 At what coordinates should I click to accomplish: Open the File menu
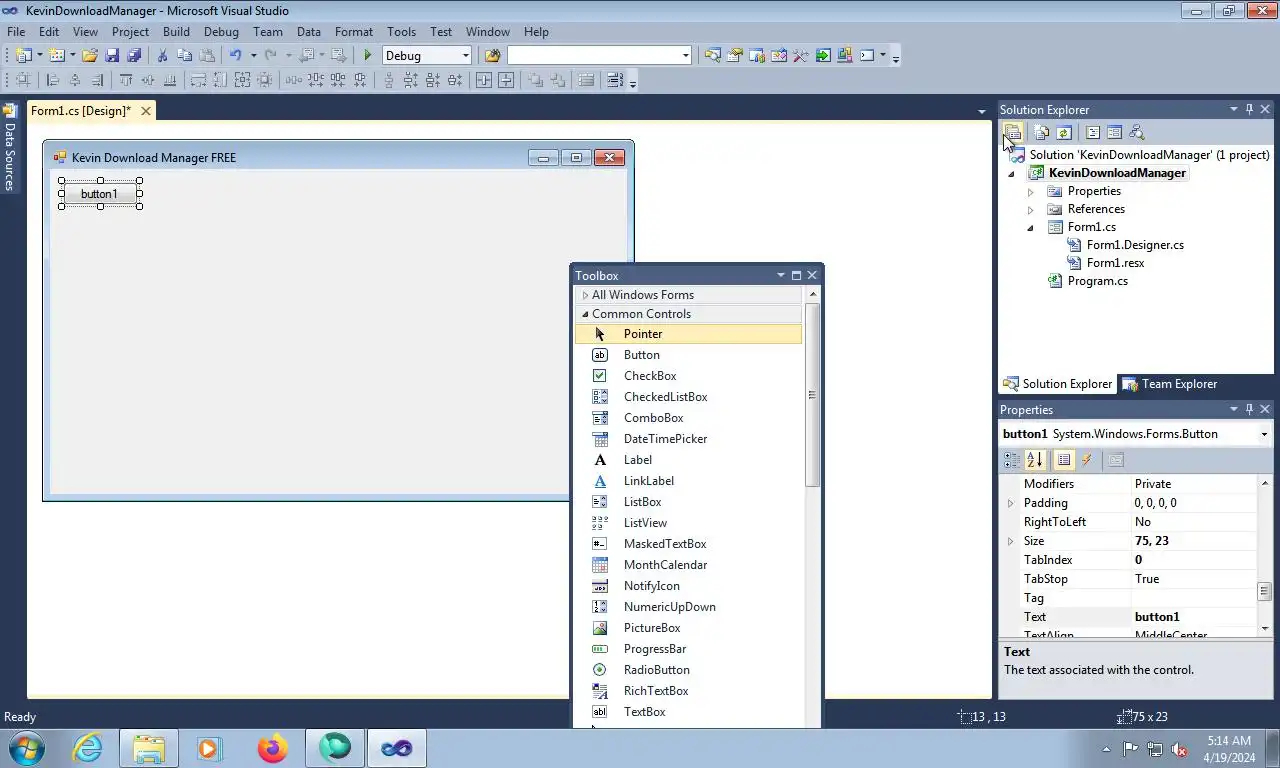16,32
